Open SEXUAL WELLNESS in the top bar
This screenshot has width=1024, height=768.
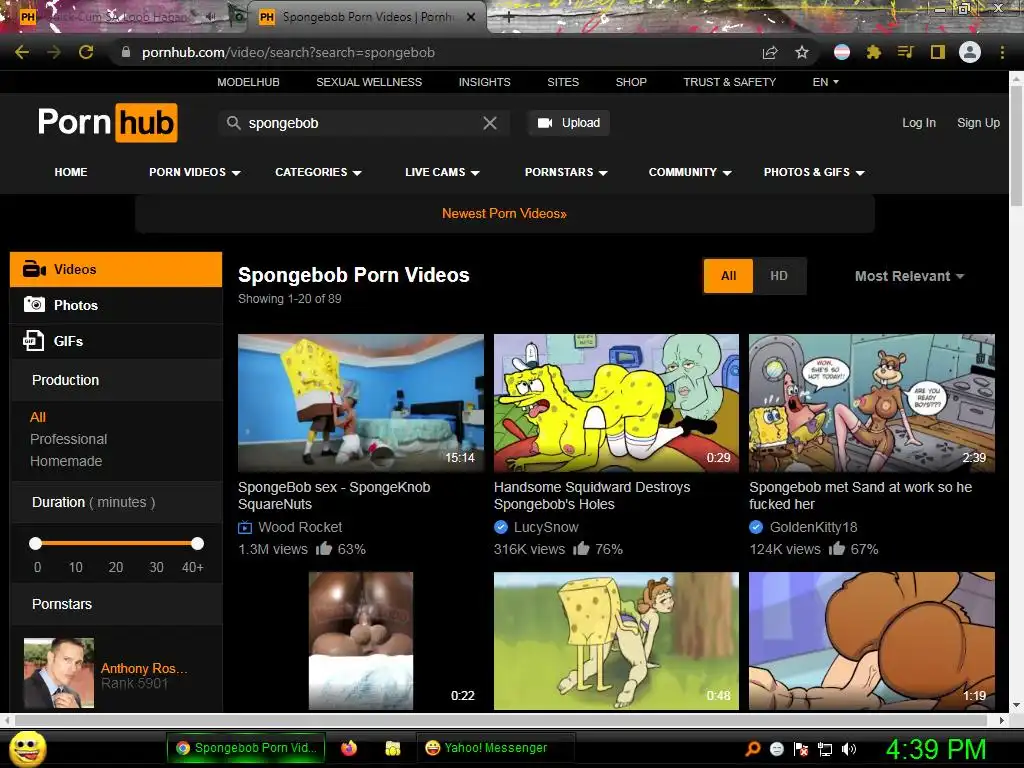[369, 82]
